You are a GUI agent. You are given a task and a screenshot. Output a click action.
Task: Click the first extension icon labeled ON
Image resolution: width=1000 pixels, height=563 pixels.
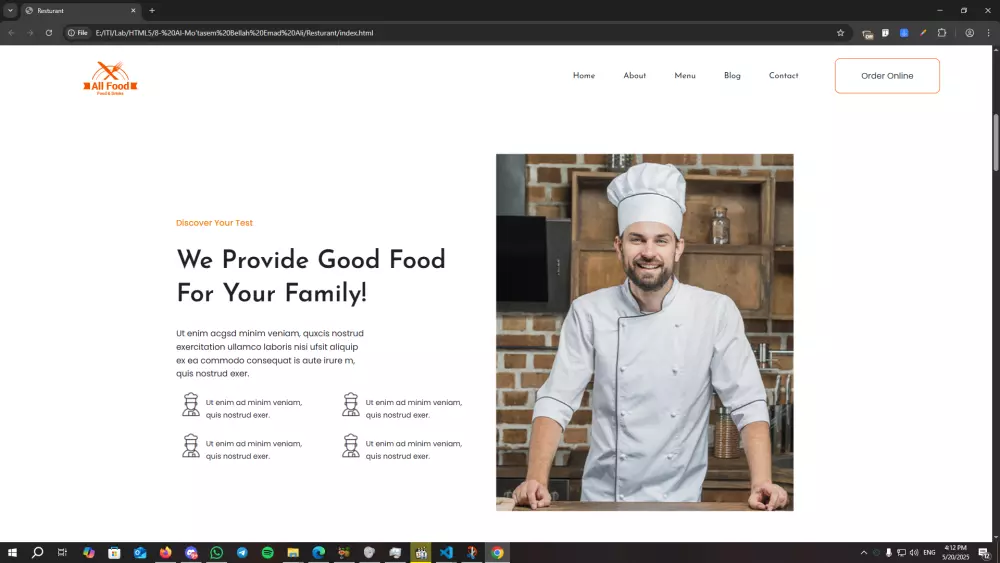[867, 33]
